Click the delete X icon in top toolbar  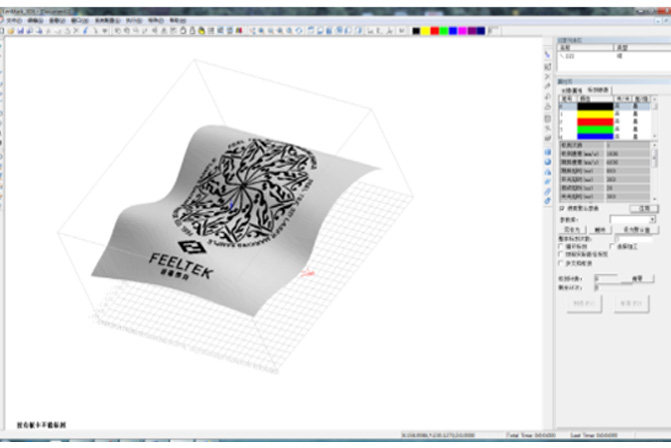[76, 31]
